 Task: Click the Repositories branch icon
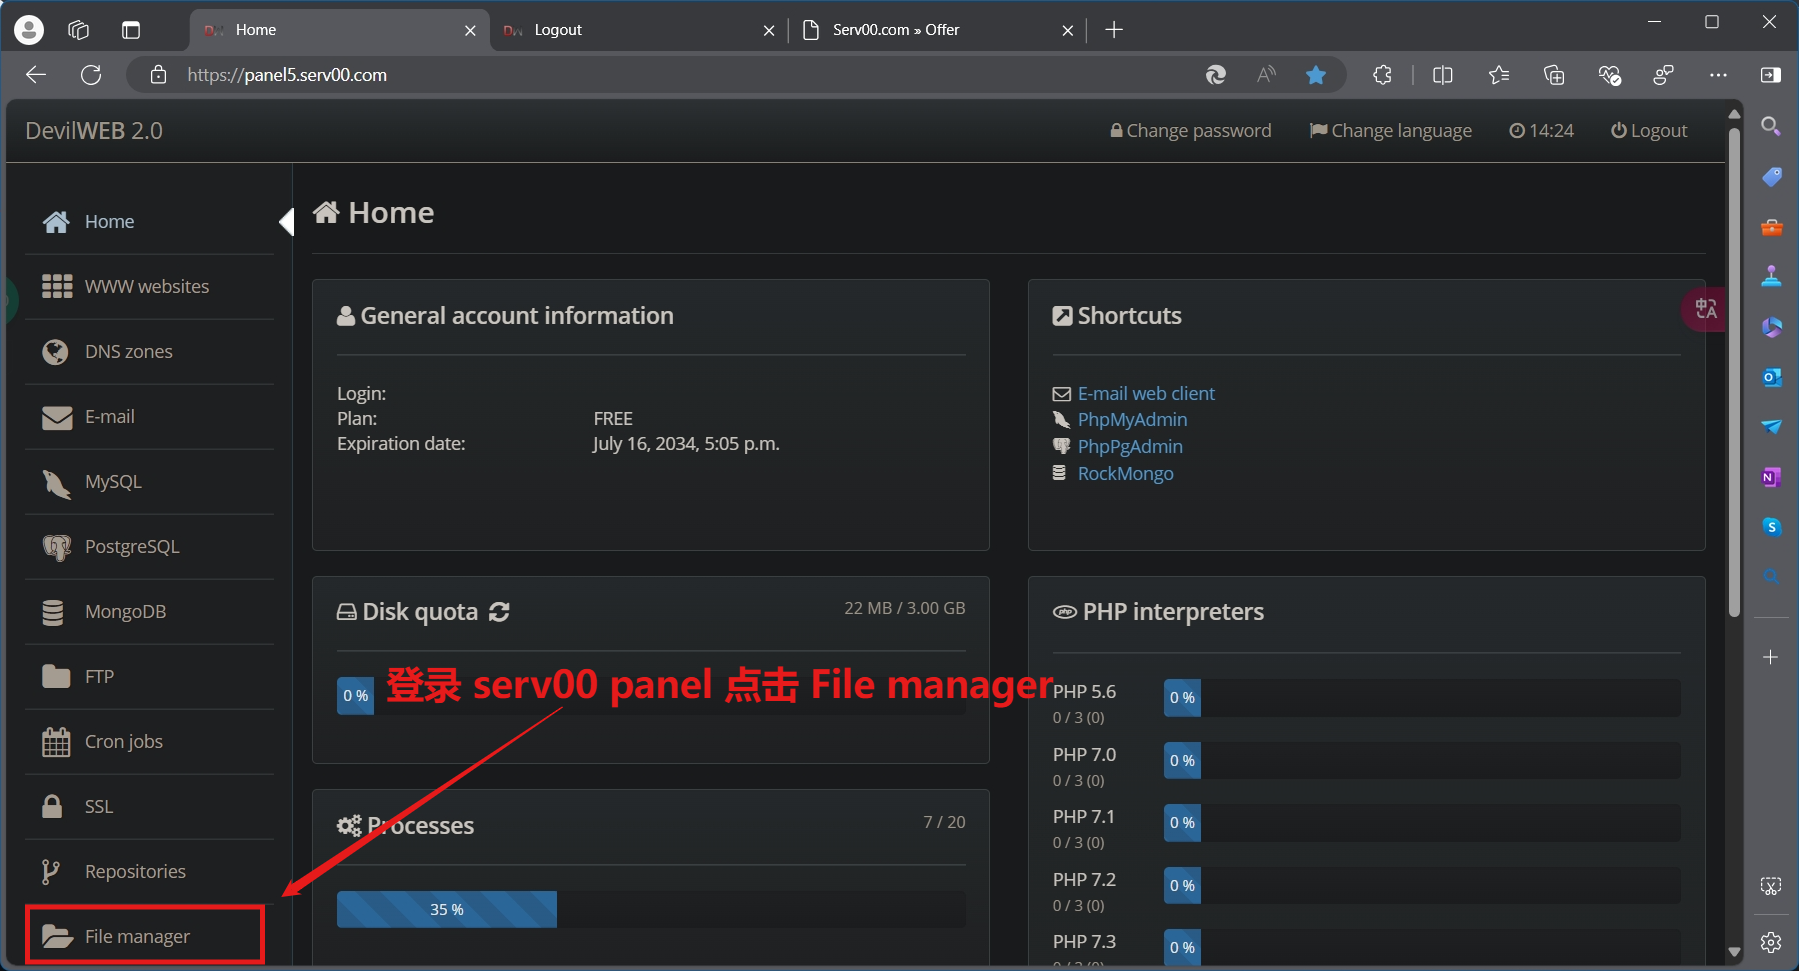click(51, 872)
